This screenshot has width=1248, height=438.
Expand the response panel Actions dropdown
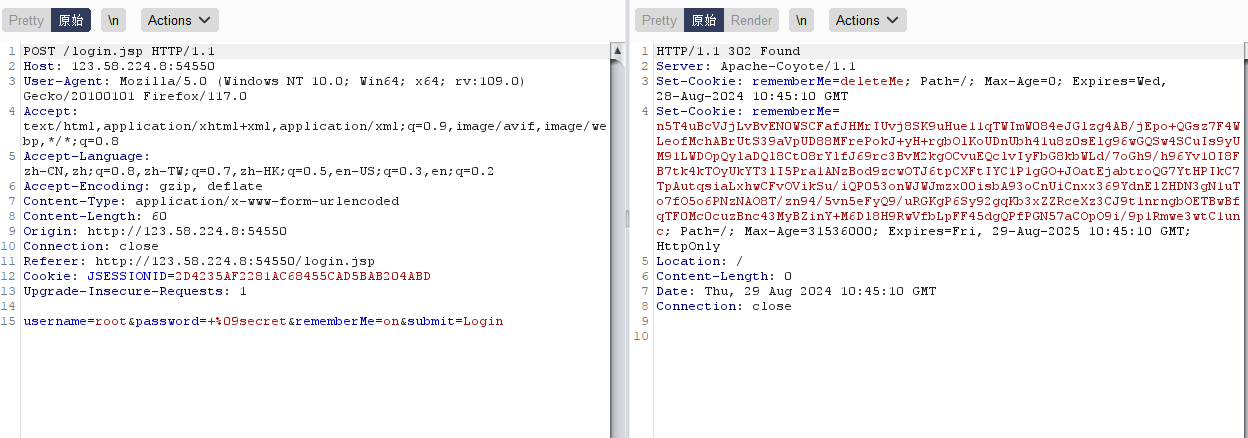coord(867,20)
